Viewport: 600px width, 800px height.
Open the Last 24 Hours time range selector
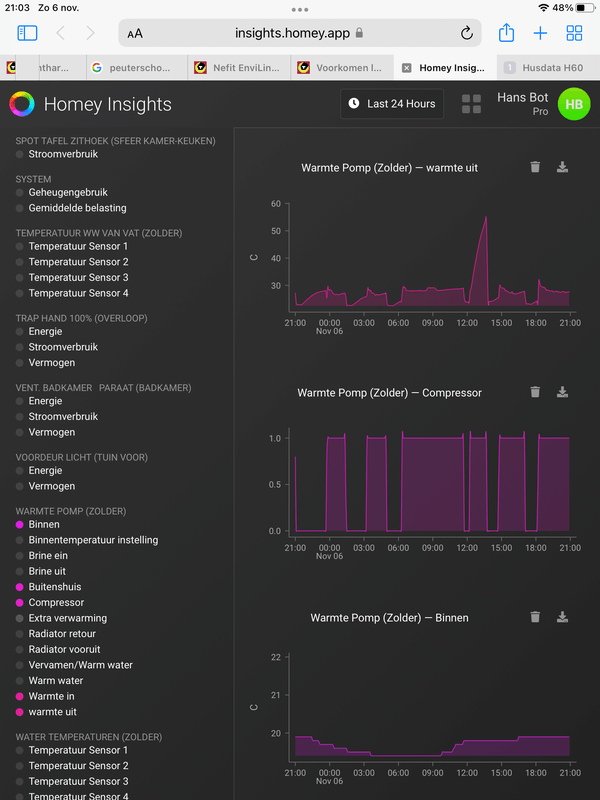(x=391, y=104)
